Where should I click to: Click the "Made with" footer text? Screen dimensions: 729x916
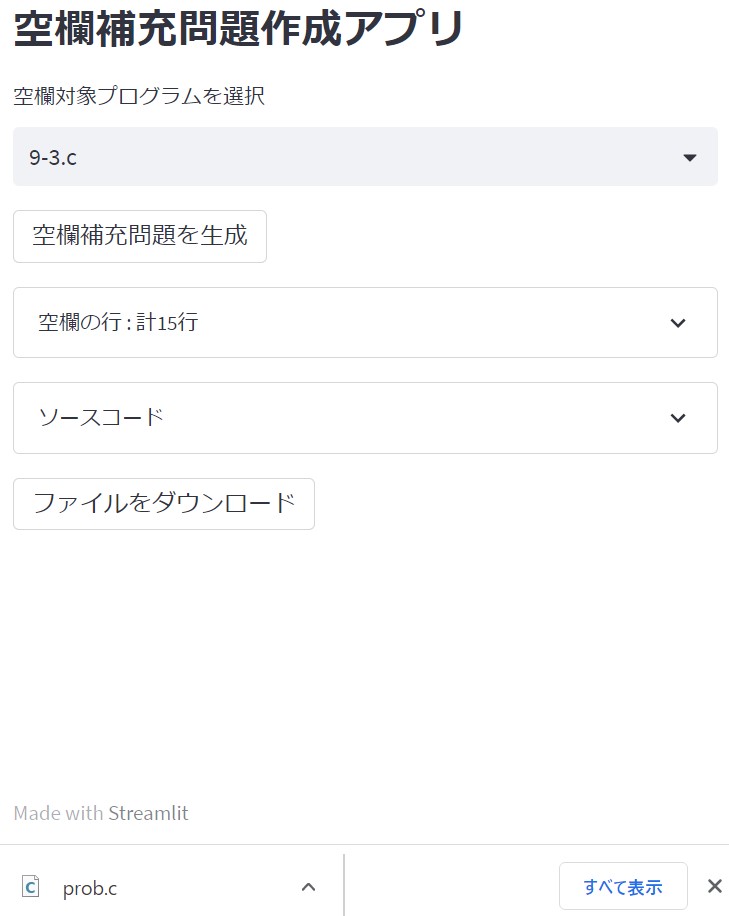click(58, 813)
